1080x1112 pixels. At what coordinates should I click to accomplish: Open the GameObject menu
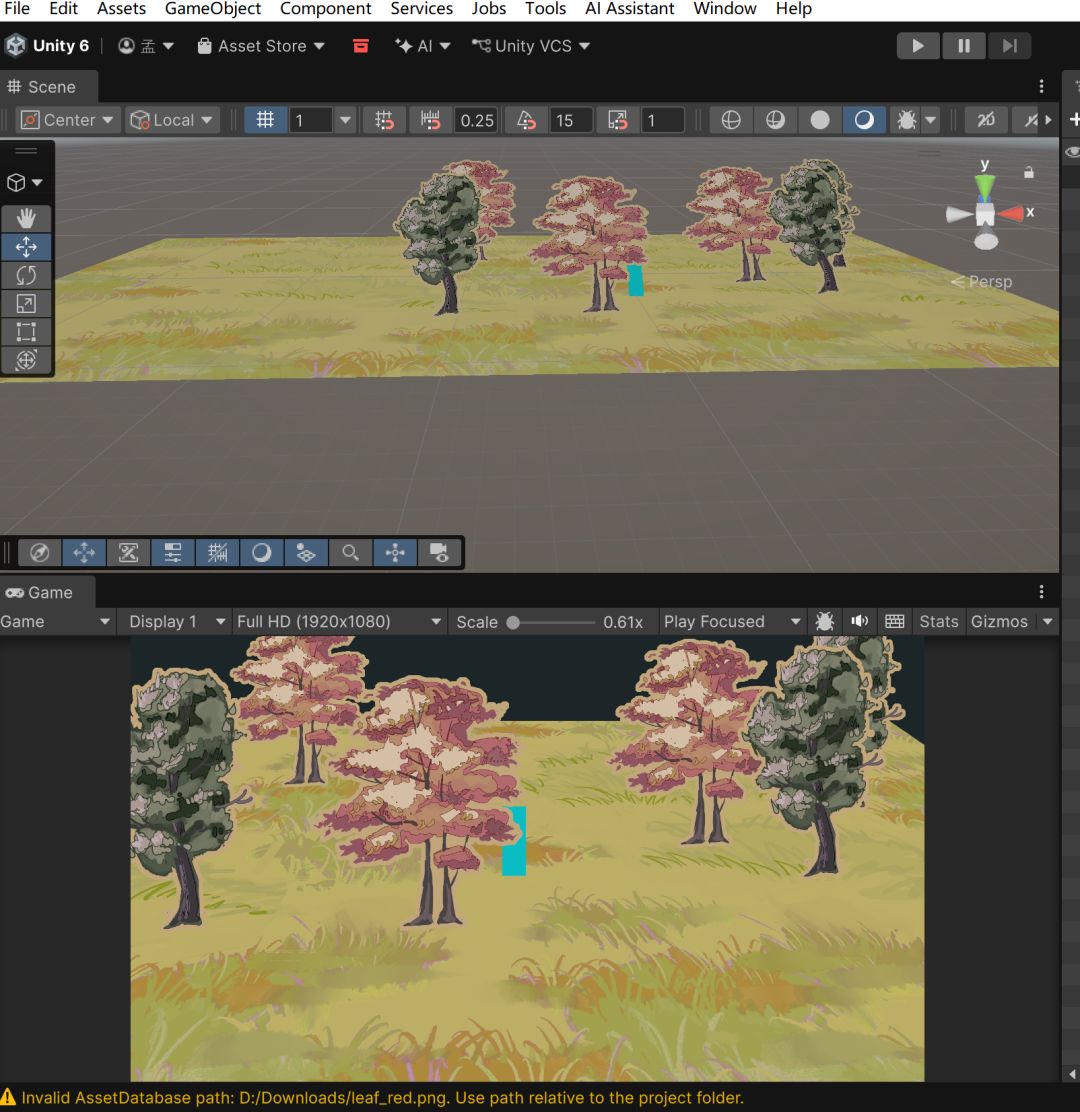tap(213, 9)
